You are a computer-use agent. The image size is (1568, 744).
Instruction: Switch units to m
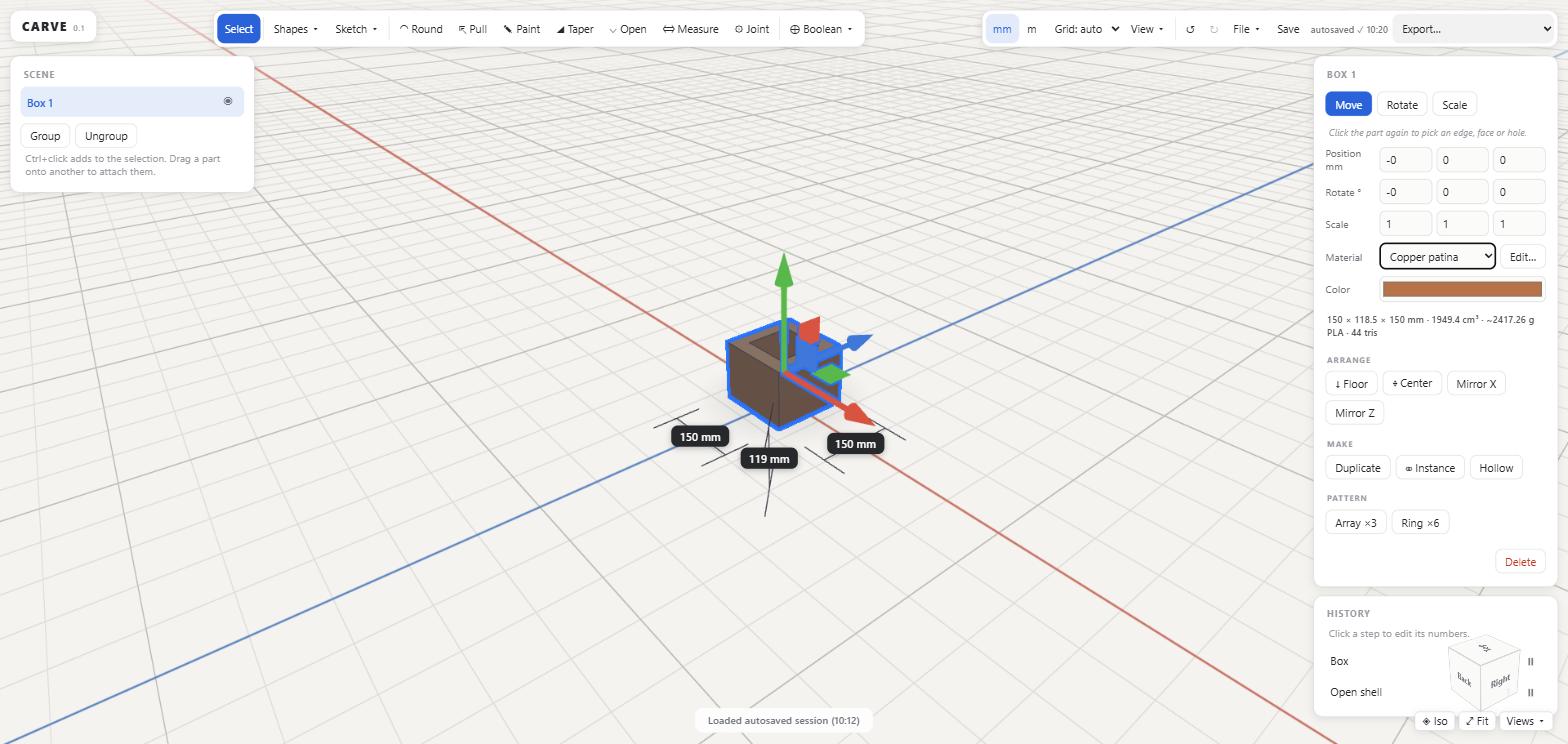pos(1031,29)
